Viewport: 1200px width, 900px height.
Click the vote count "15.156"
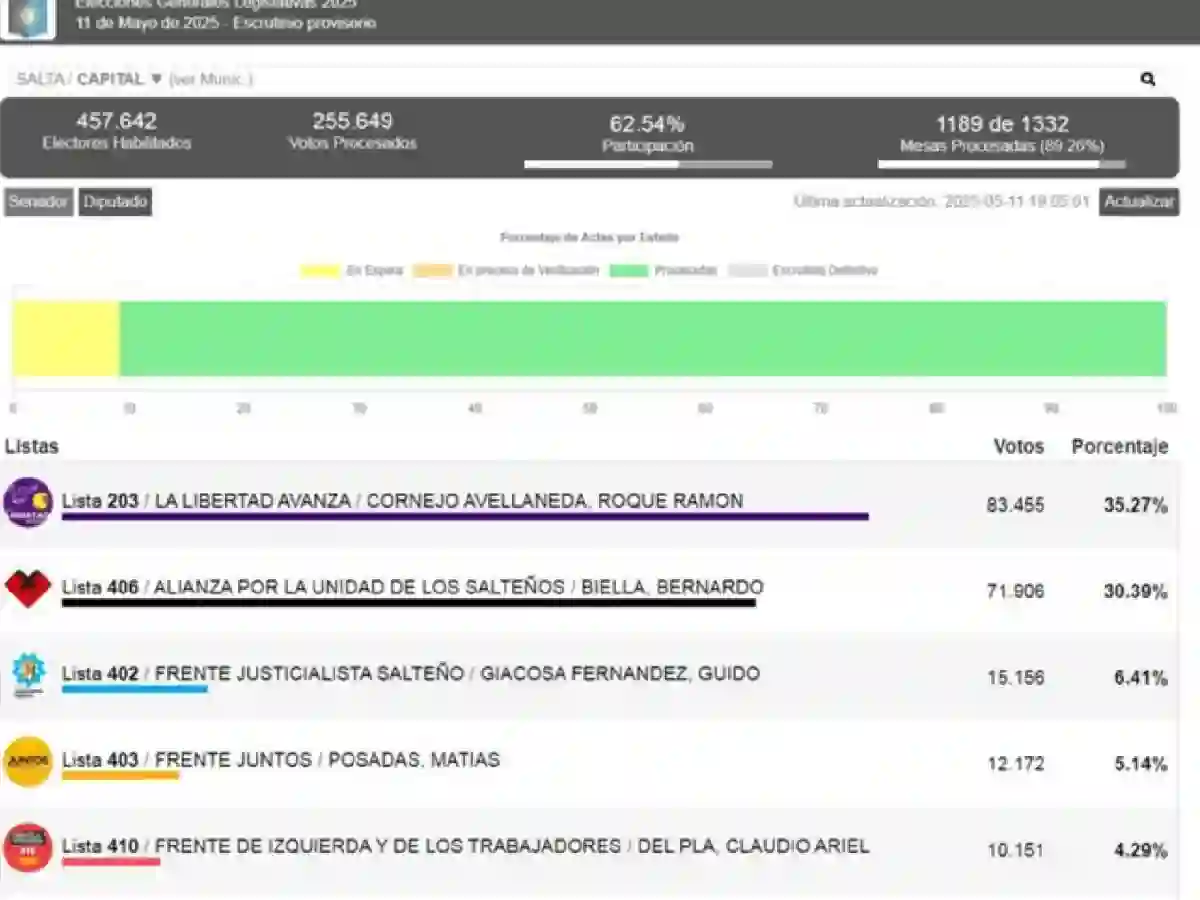[x=1015, y=678]
